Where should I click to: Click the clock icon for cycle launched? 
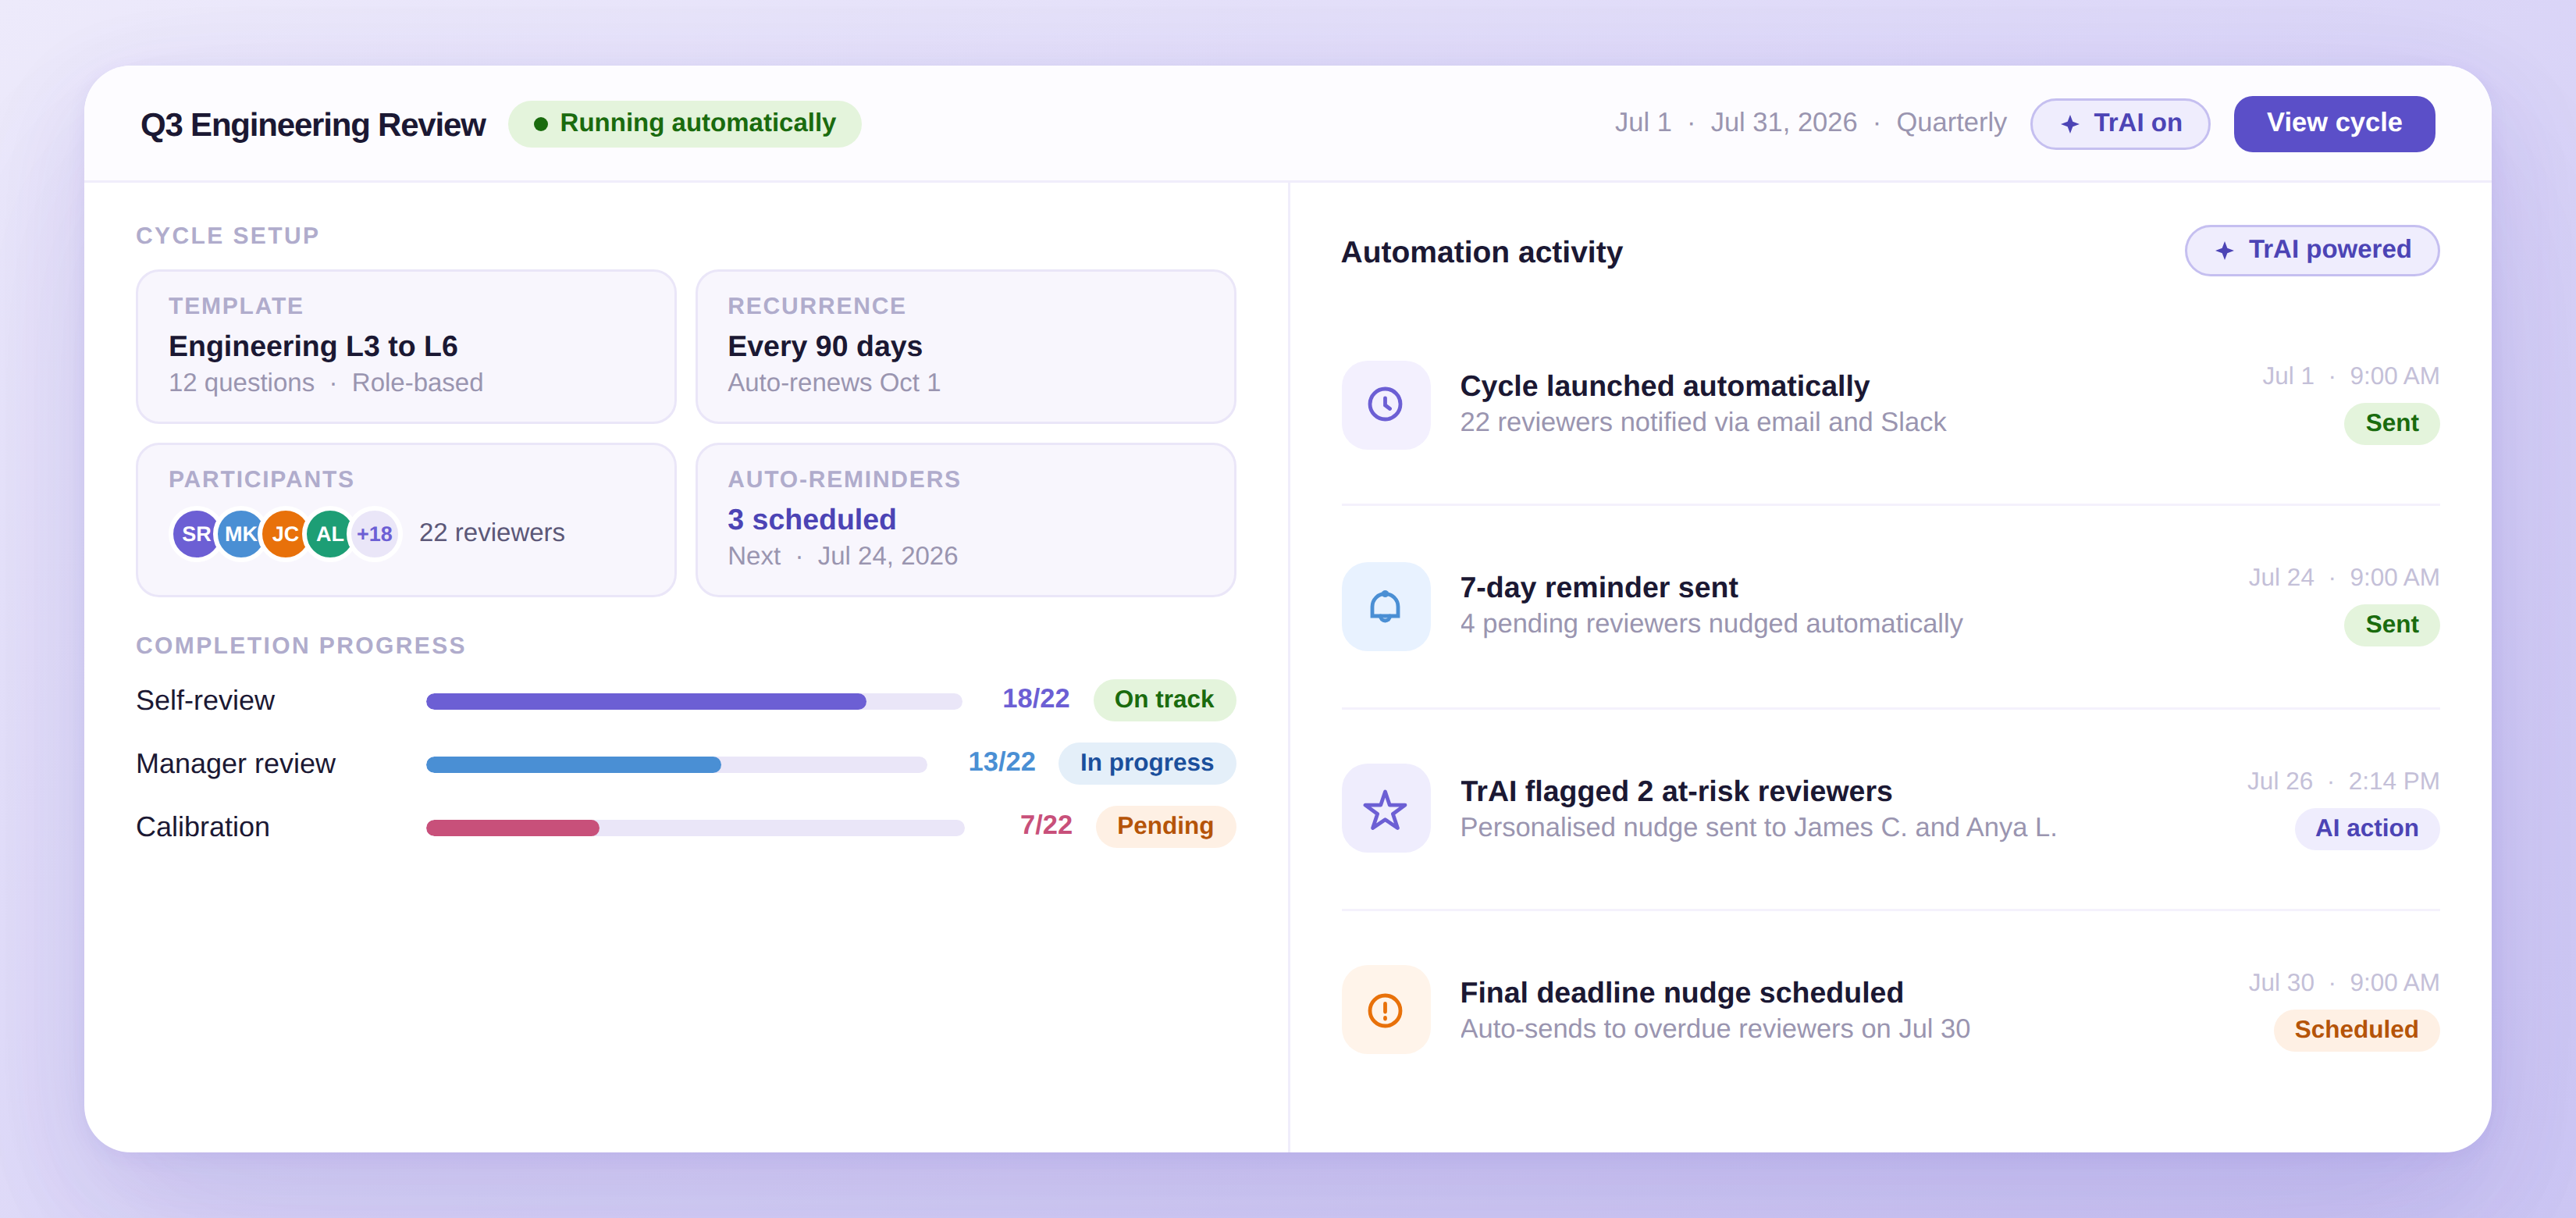[1385, 405]
